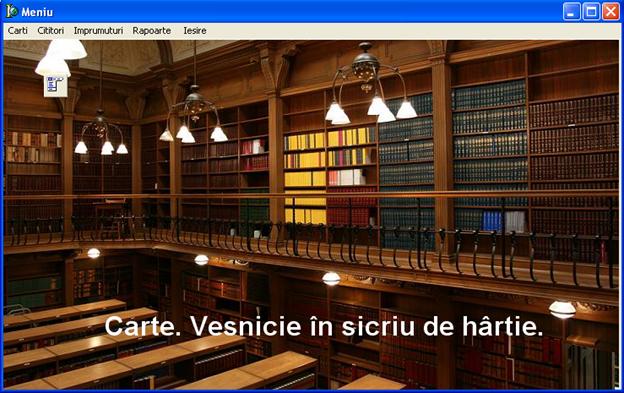Screen dimensions: 624x393
Task: Close the Meniu window
Action: [610, 12]
